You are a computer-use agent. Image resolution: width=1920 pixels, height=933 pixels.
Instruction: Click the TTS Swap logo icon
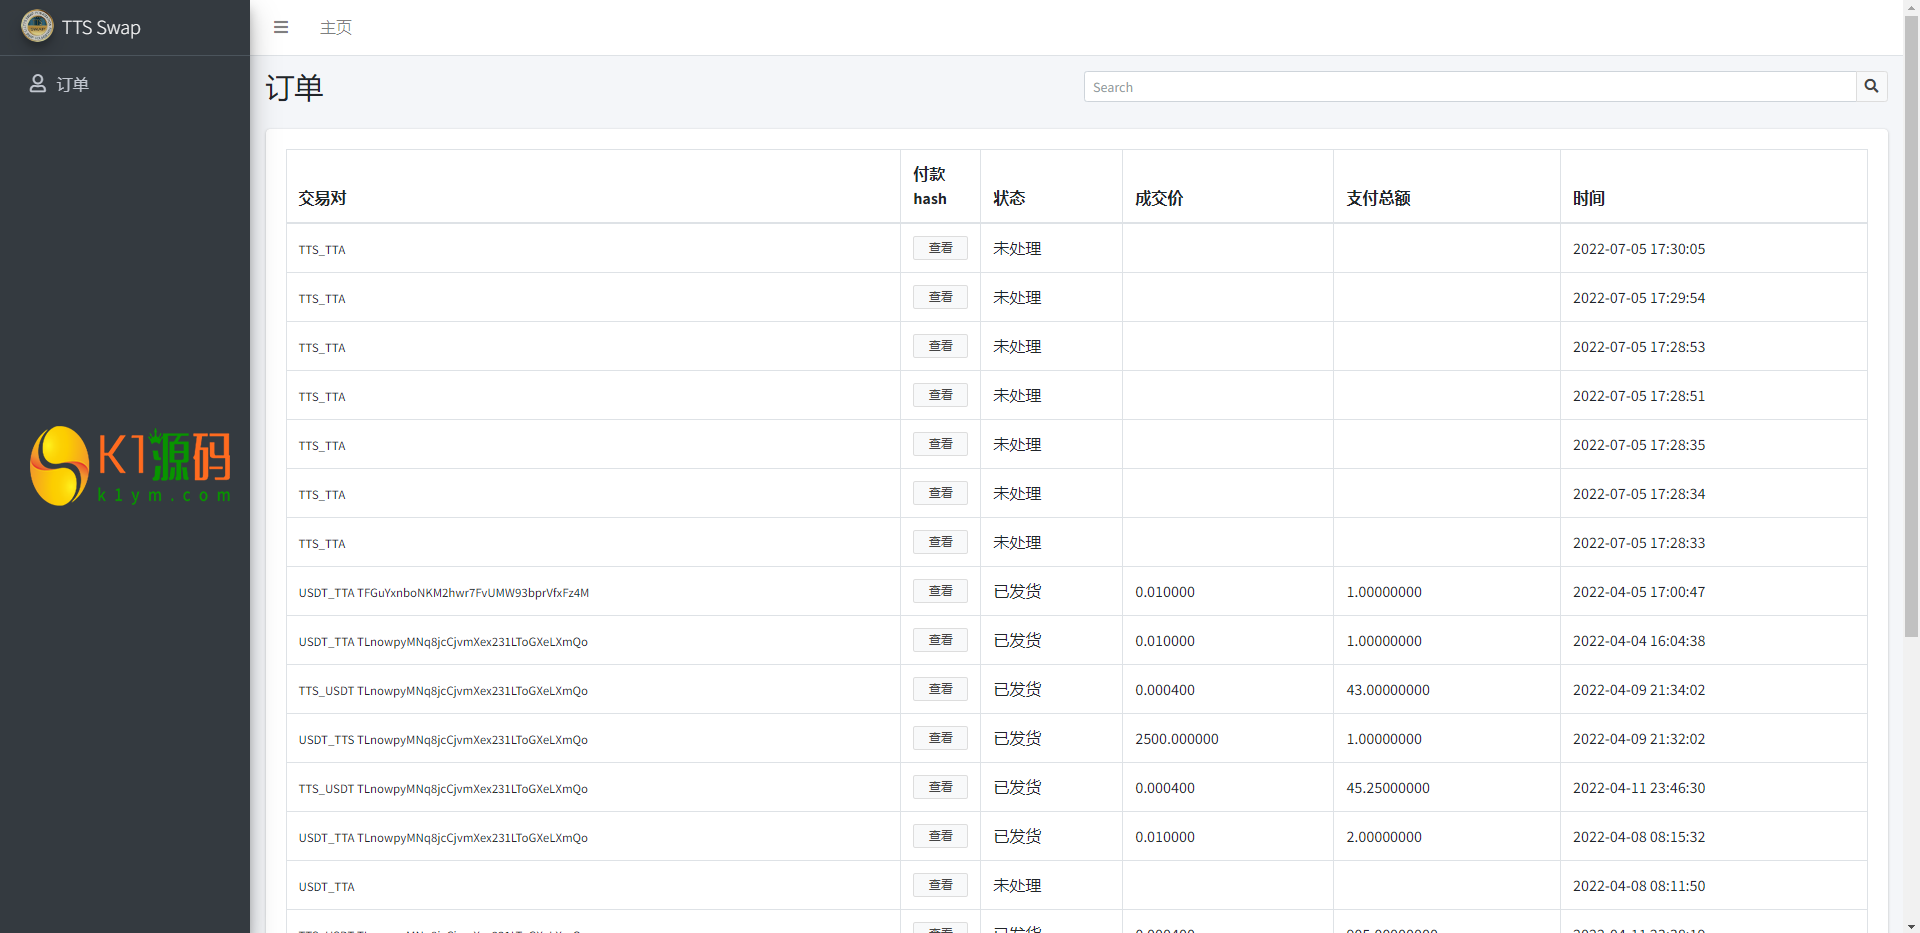coord(37,27)
